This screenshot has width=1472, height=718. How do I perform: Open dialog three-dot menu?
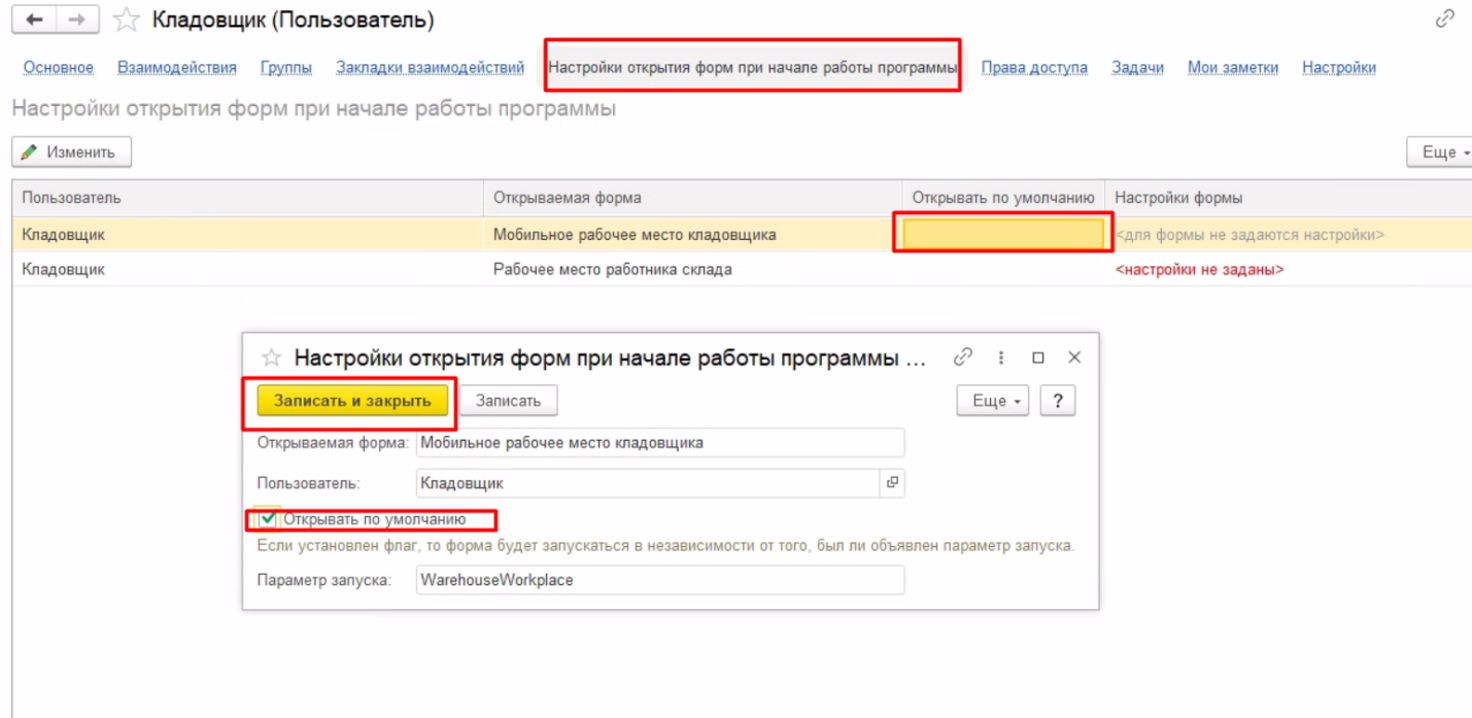point(1001,357)
